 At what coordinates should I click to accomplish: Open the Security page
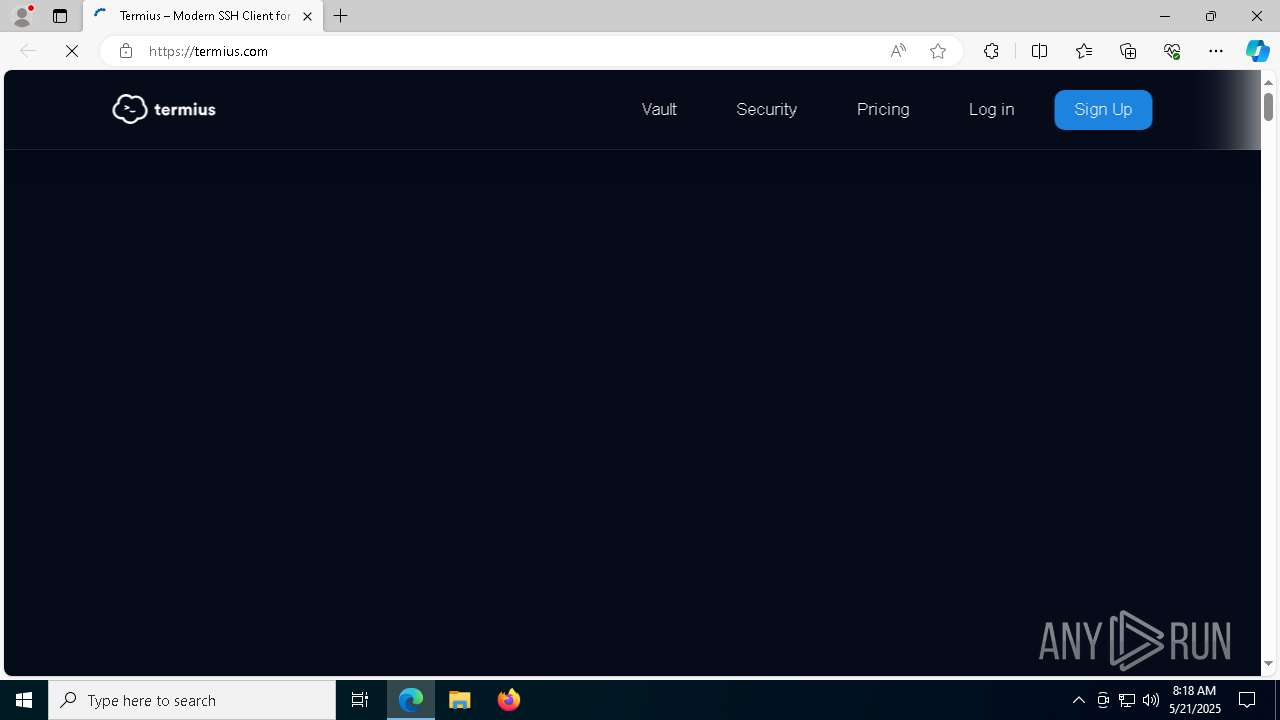[766, 109]
